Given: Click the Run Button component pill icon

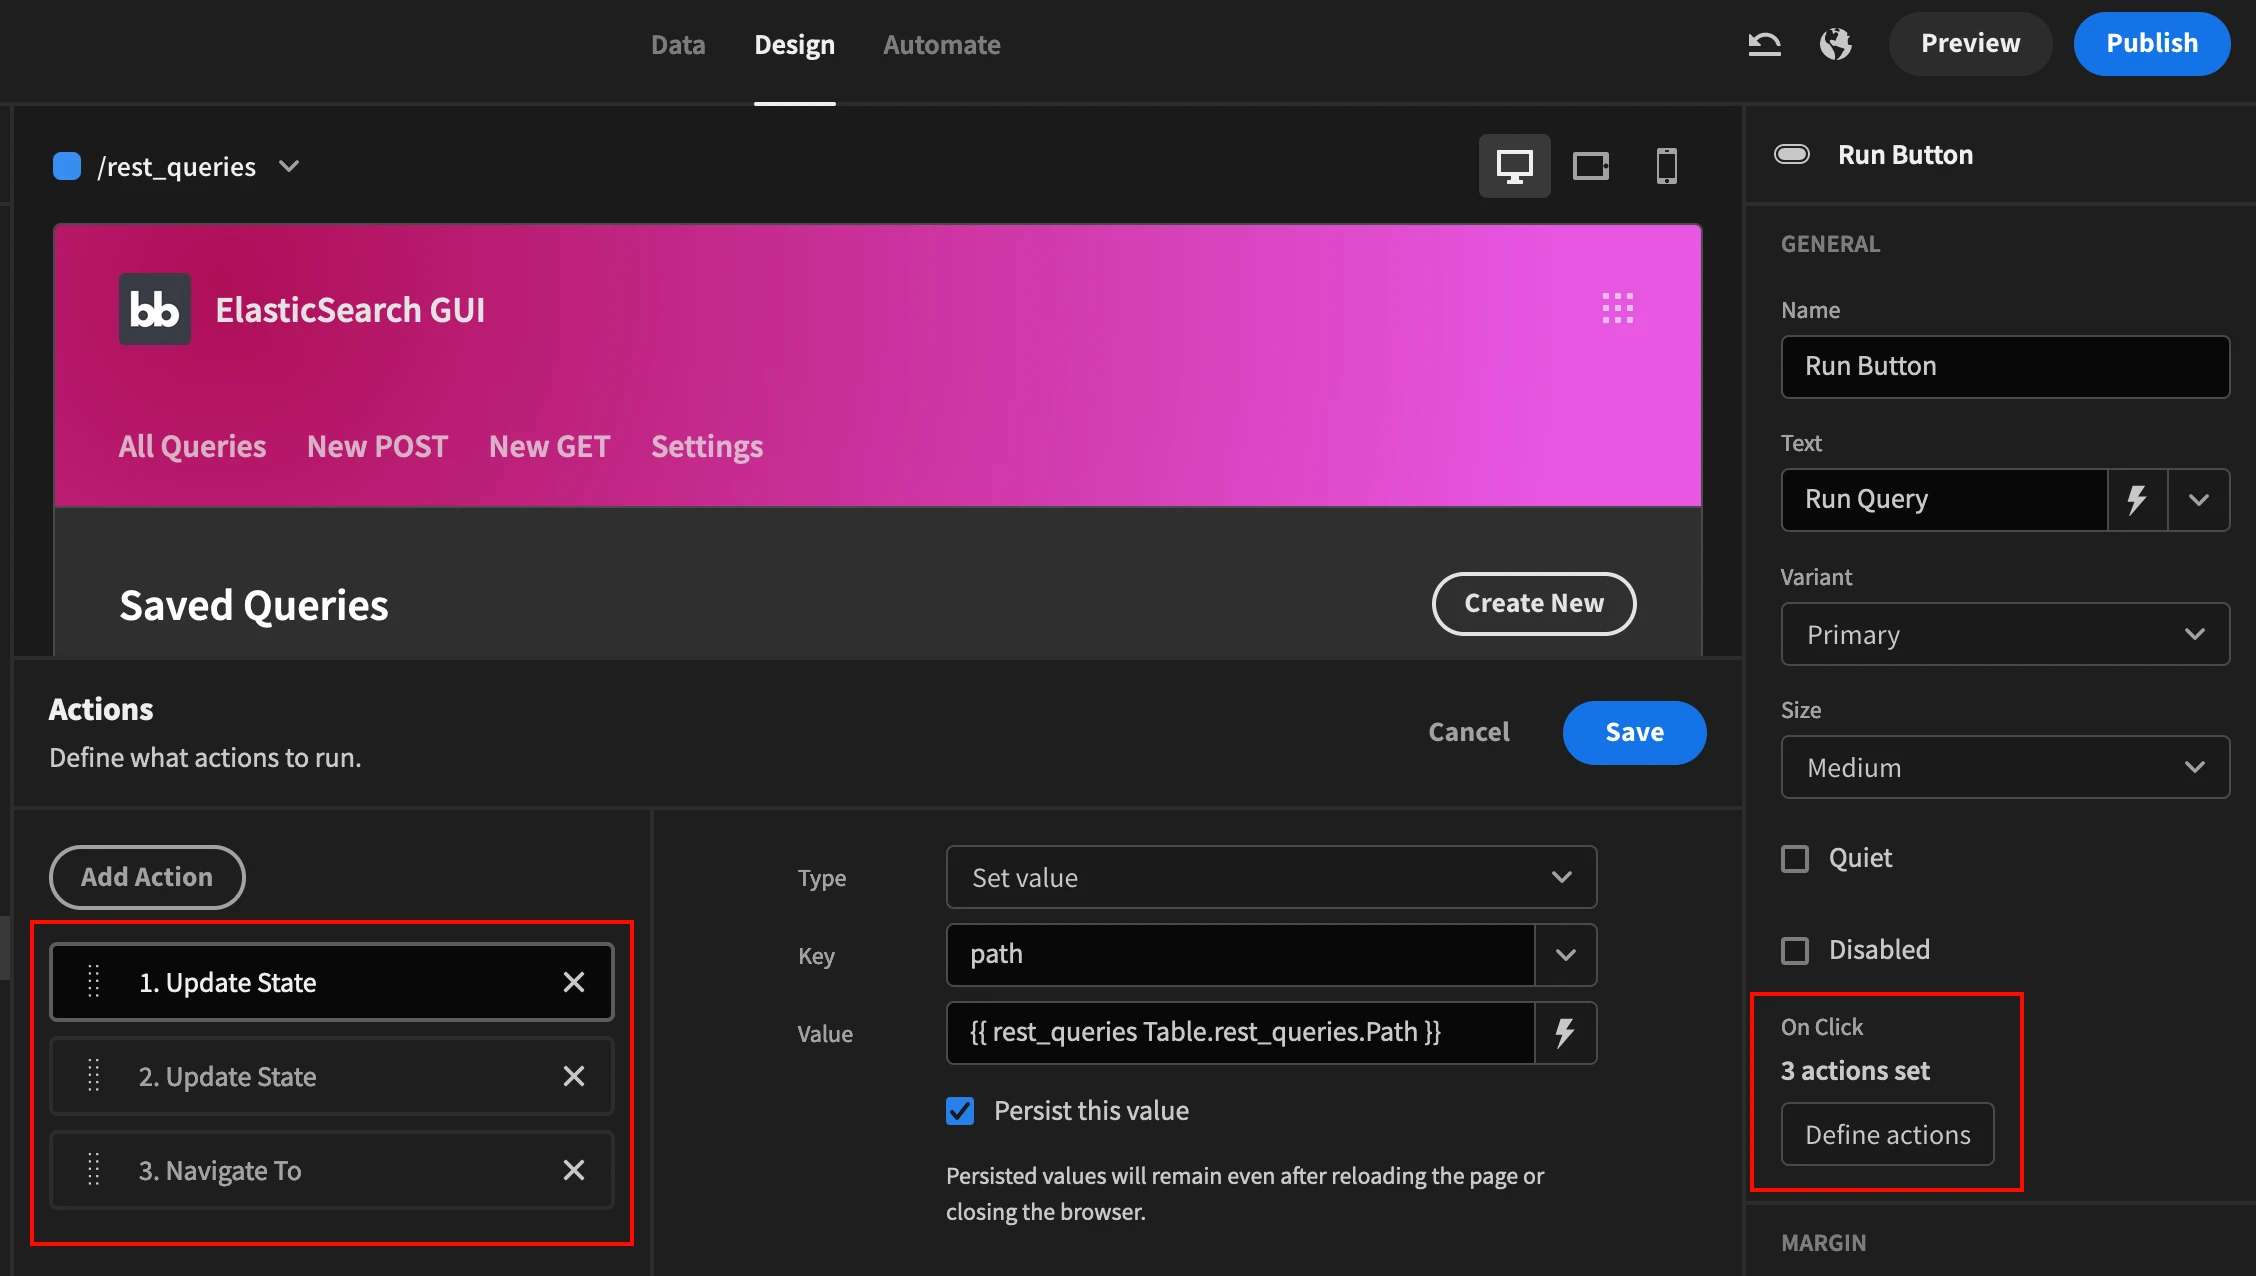Looking at the screenshot, I should pyautogui.click(x=1791, y=154).
